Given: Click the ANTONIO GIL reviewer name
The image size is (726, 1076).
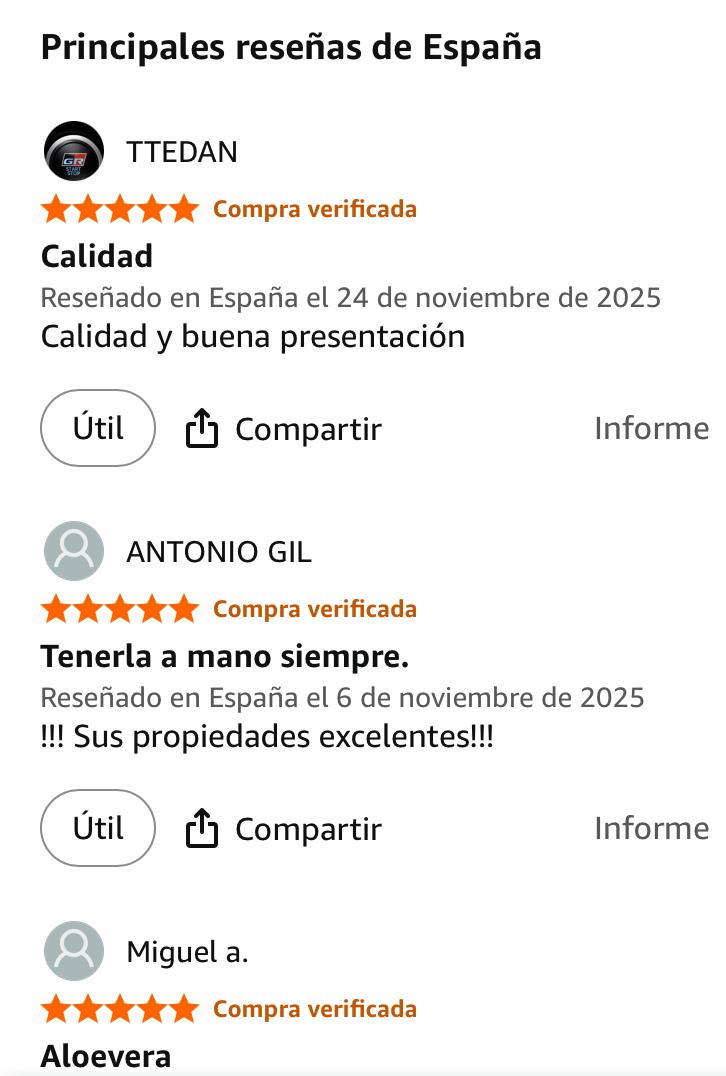Looking at the screenshot, I should tap(219, 552).
